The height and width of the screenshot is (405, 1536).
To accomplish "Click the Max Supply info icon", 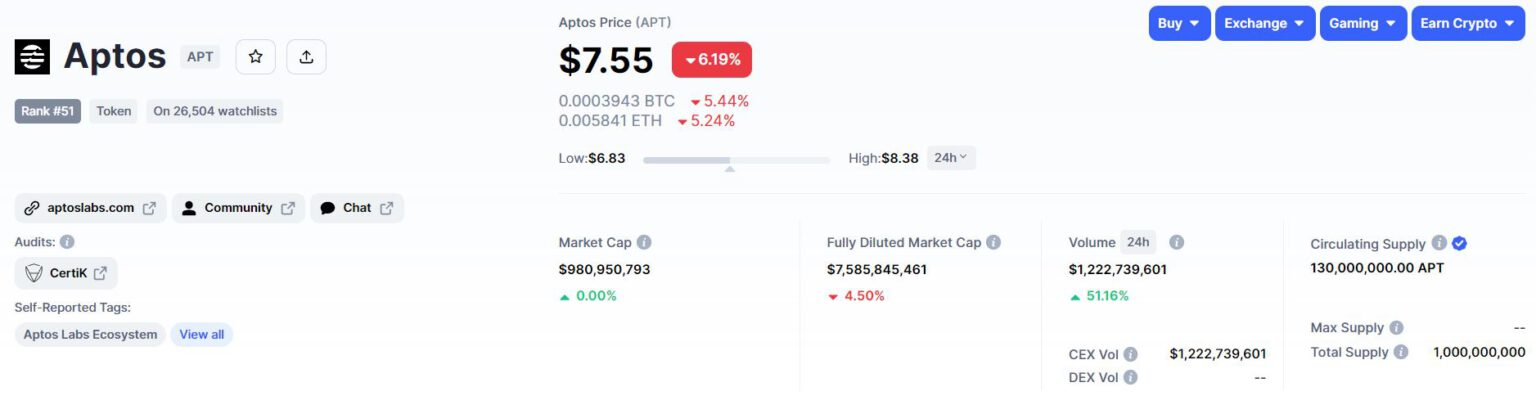I will click(x=1396, y=327).
